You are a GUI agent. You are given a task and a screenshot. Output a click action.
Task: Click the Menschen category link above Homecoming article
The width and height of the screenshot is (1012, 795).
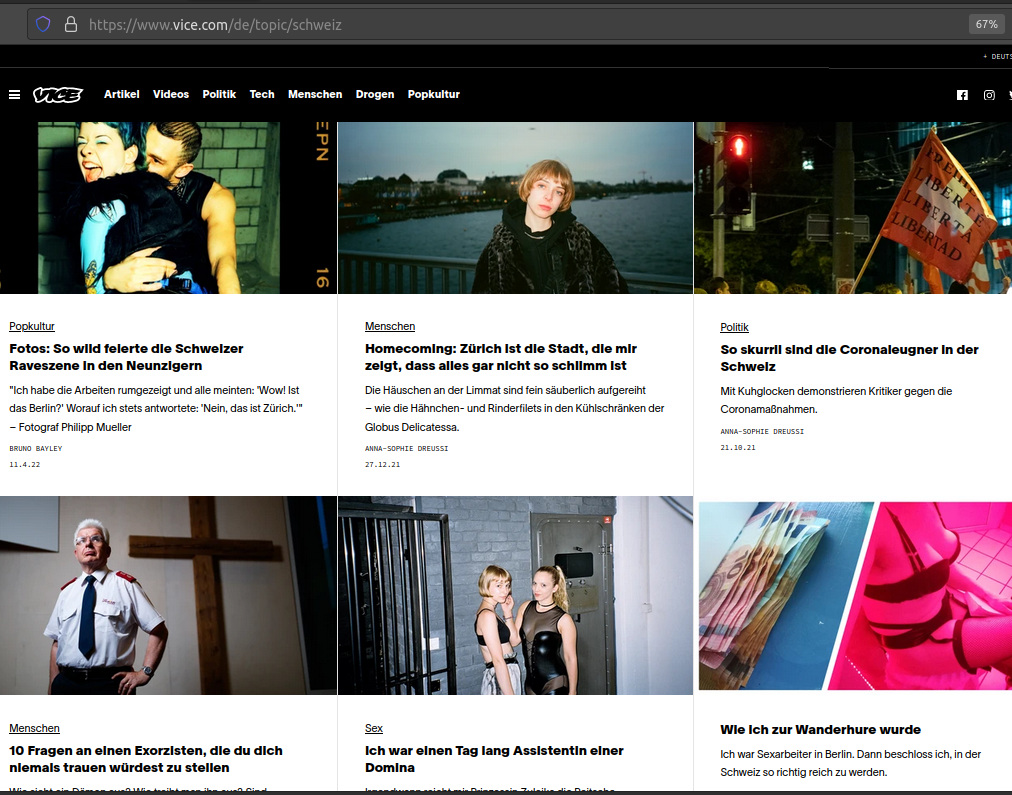pyautogui.click(x=390, y=327)
